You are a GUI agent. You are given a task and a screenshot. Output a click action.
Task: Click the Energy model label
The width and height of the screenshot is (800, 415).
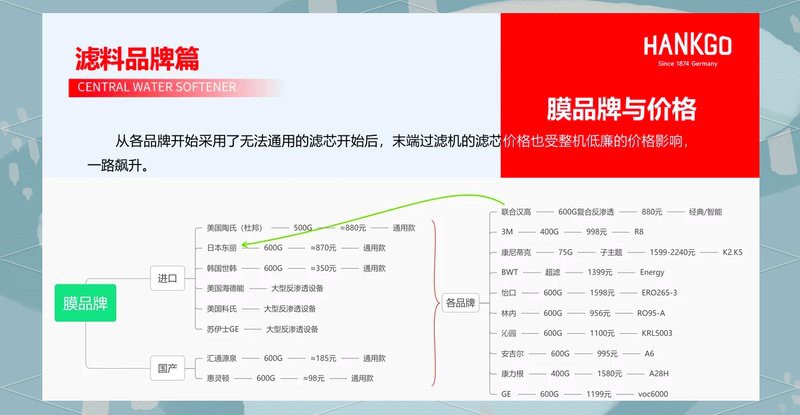[652, 272]
